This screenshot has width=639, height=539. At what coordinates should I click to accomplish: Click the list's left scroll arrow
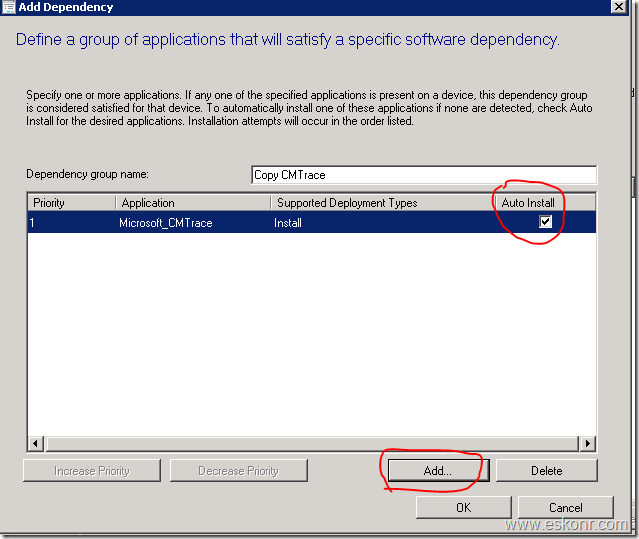(36, 443)
